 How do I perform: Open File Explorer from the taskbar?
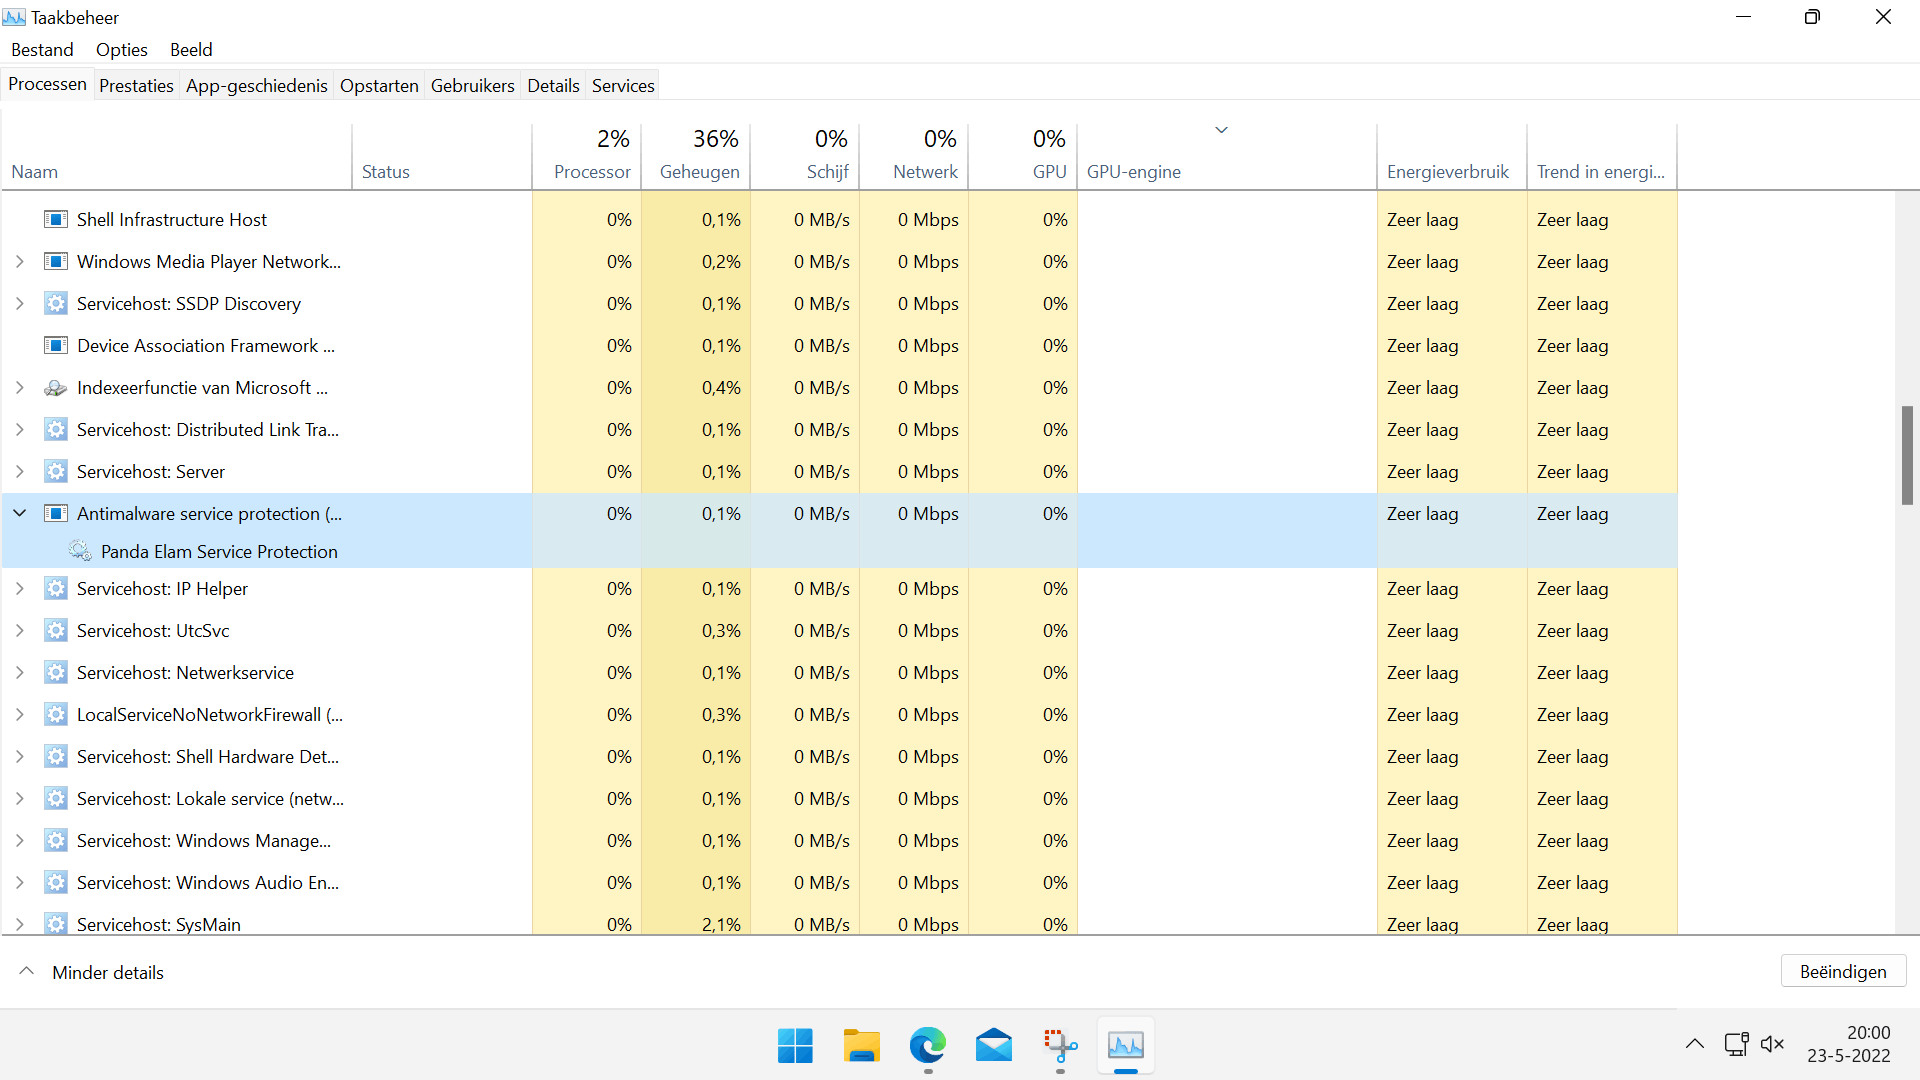(861, 1046)
